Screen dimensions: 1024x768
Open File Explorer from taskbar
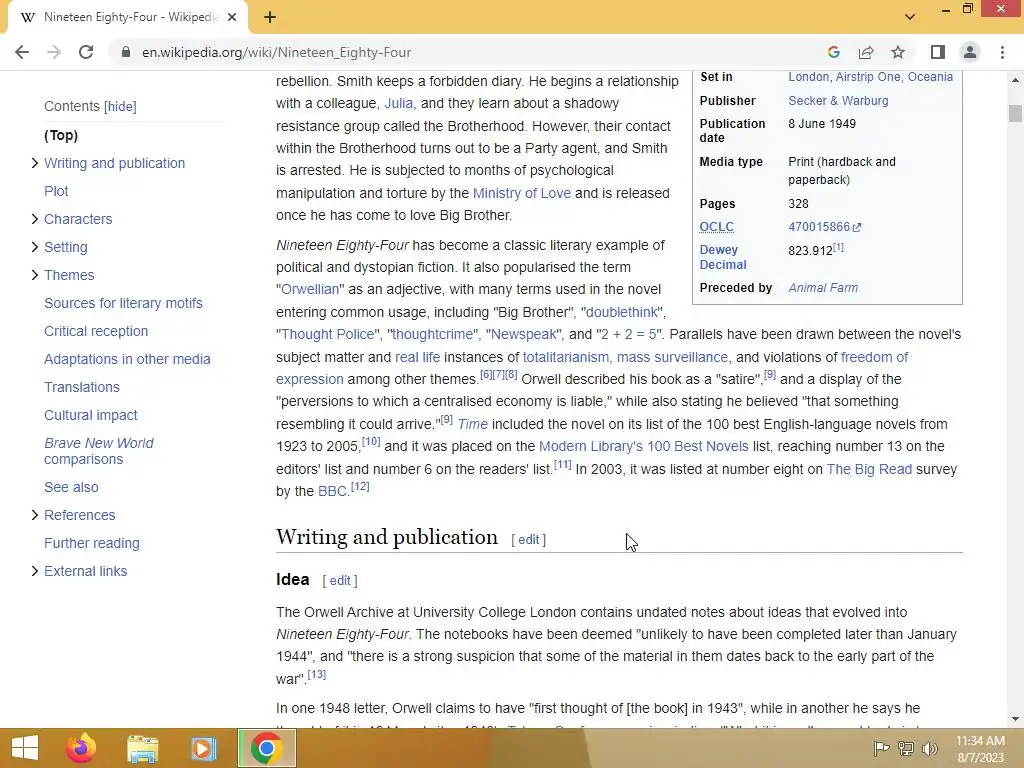(x=142, y=748)
